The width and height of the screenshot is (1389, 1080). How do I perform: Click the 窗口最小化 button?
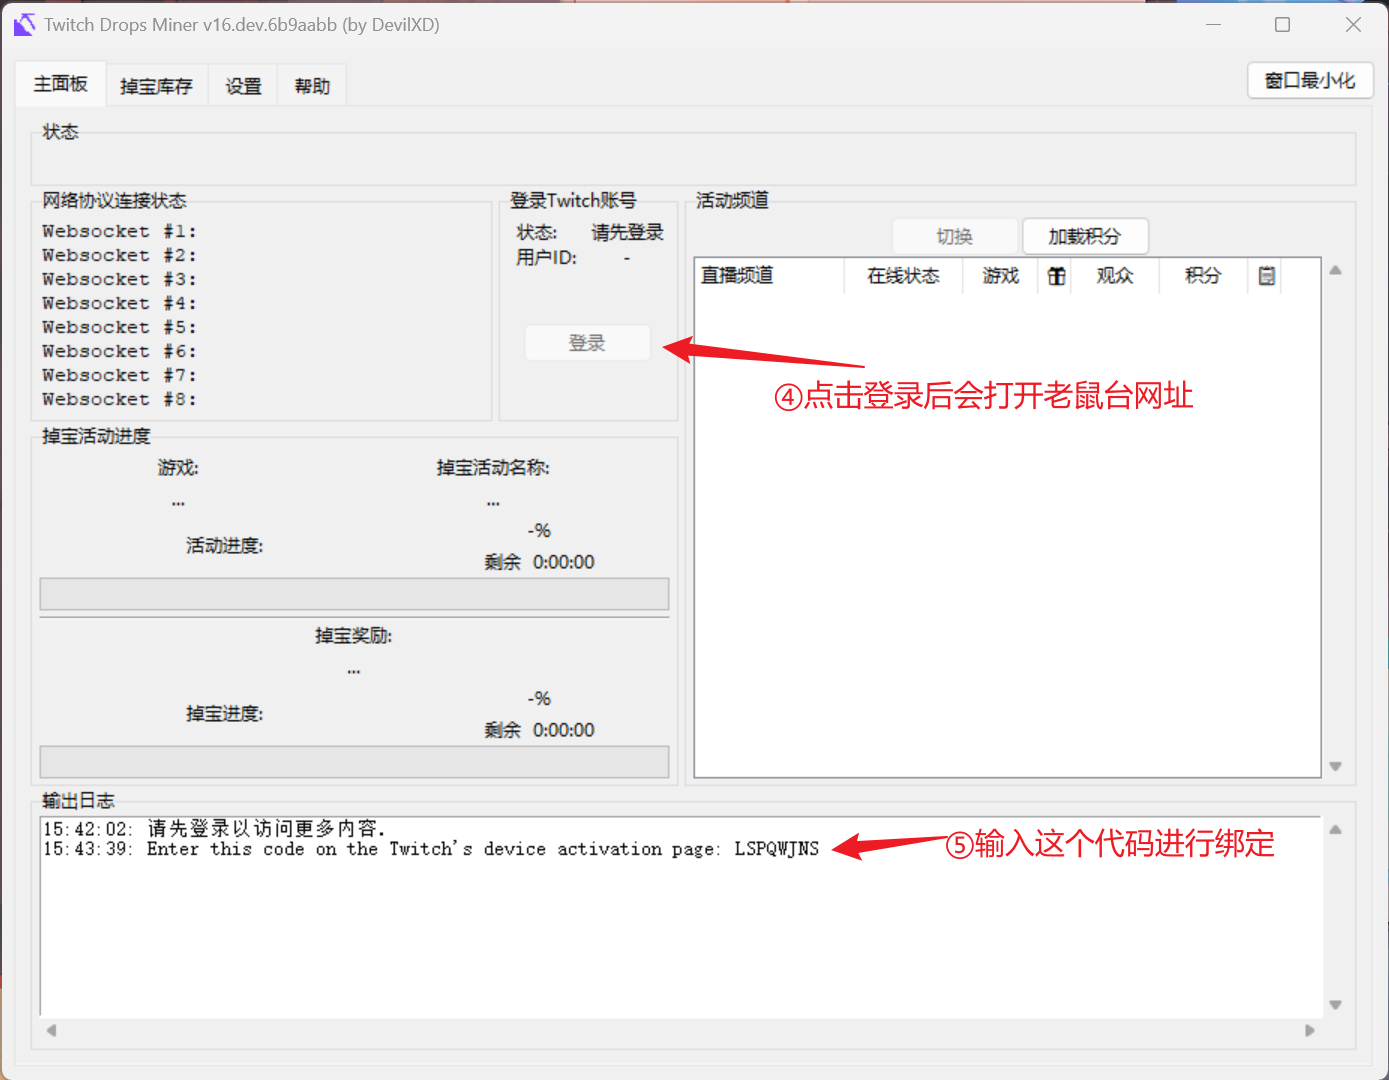(x=1310, y=81)
